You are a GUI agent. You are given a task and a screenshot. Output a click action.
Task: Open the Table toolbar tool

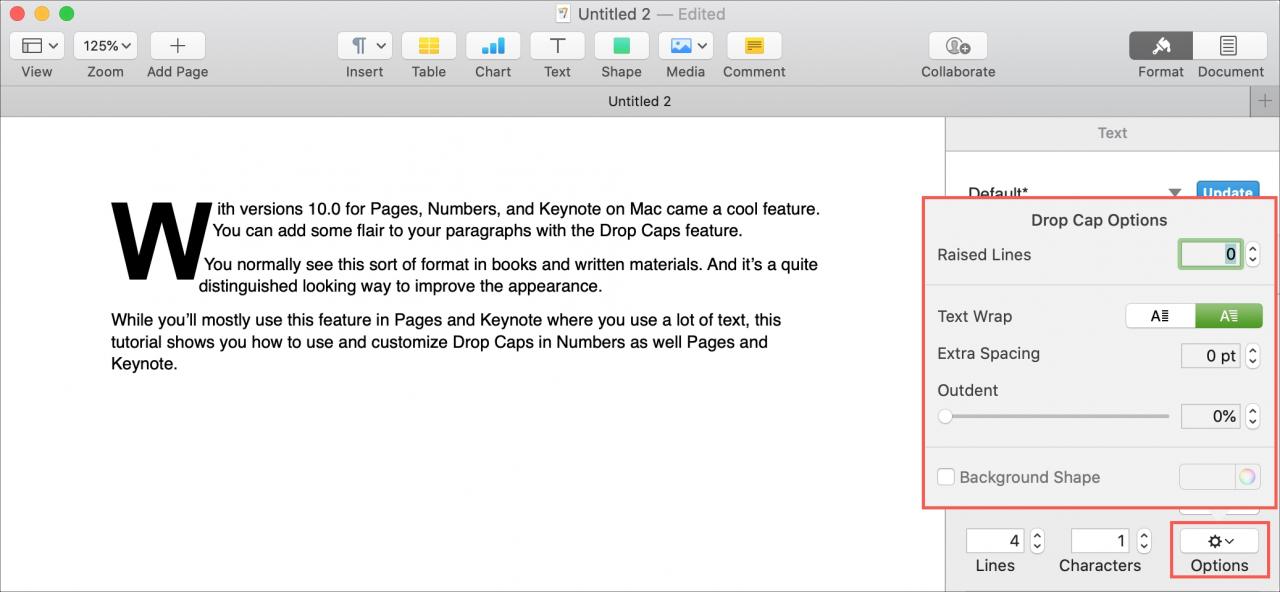(429, 46)
